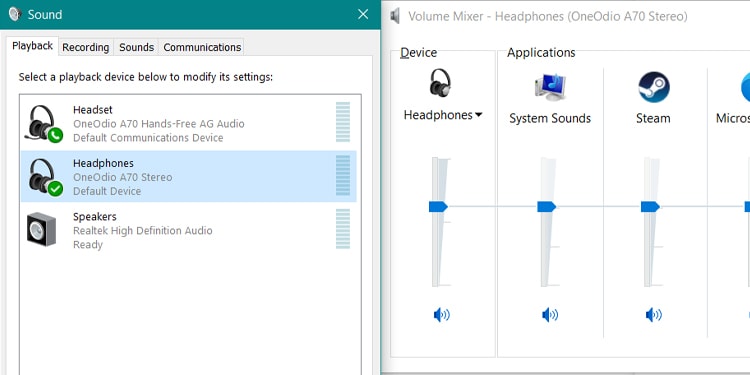Click the Sound dialog title bar speaker icon

coord(15,14)
